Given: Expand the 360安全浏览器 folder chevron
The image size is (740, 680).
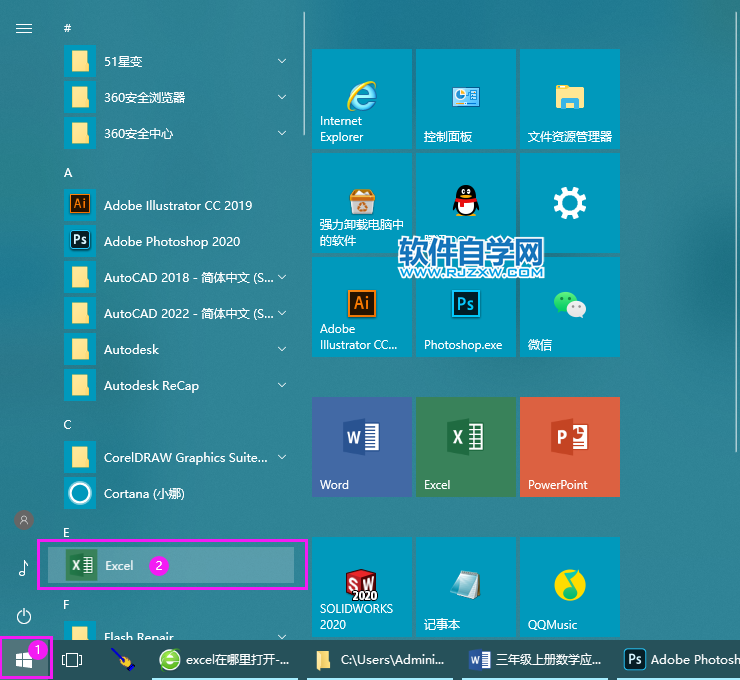Looking at the screenshot, I should [282, 97].
